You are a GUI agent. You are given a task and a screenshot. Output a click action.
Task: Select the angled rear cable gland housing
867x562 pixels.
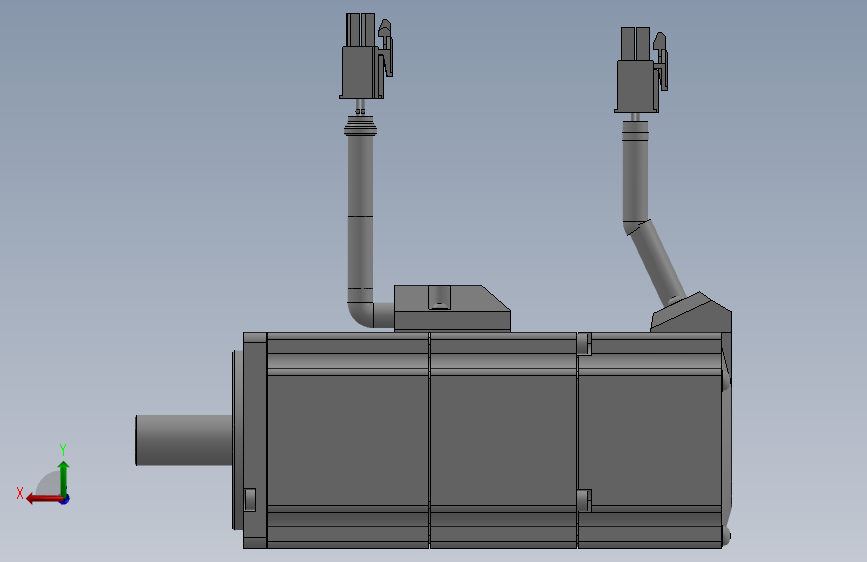coord(691,313)
